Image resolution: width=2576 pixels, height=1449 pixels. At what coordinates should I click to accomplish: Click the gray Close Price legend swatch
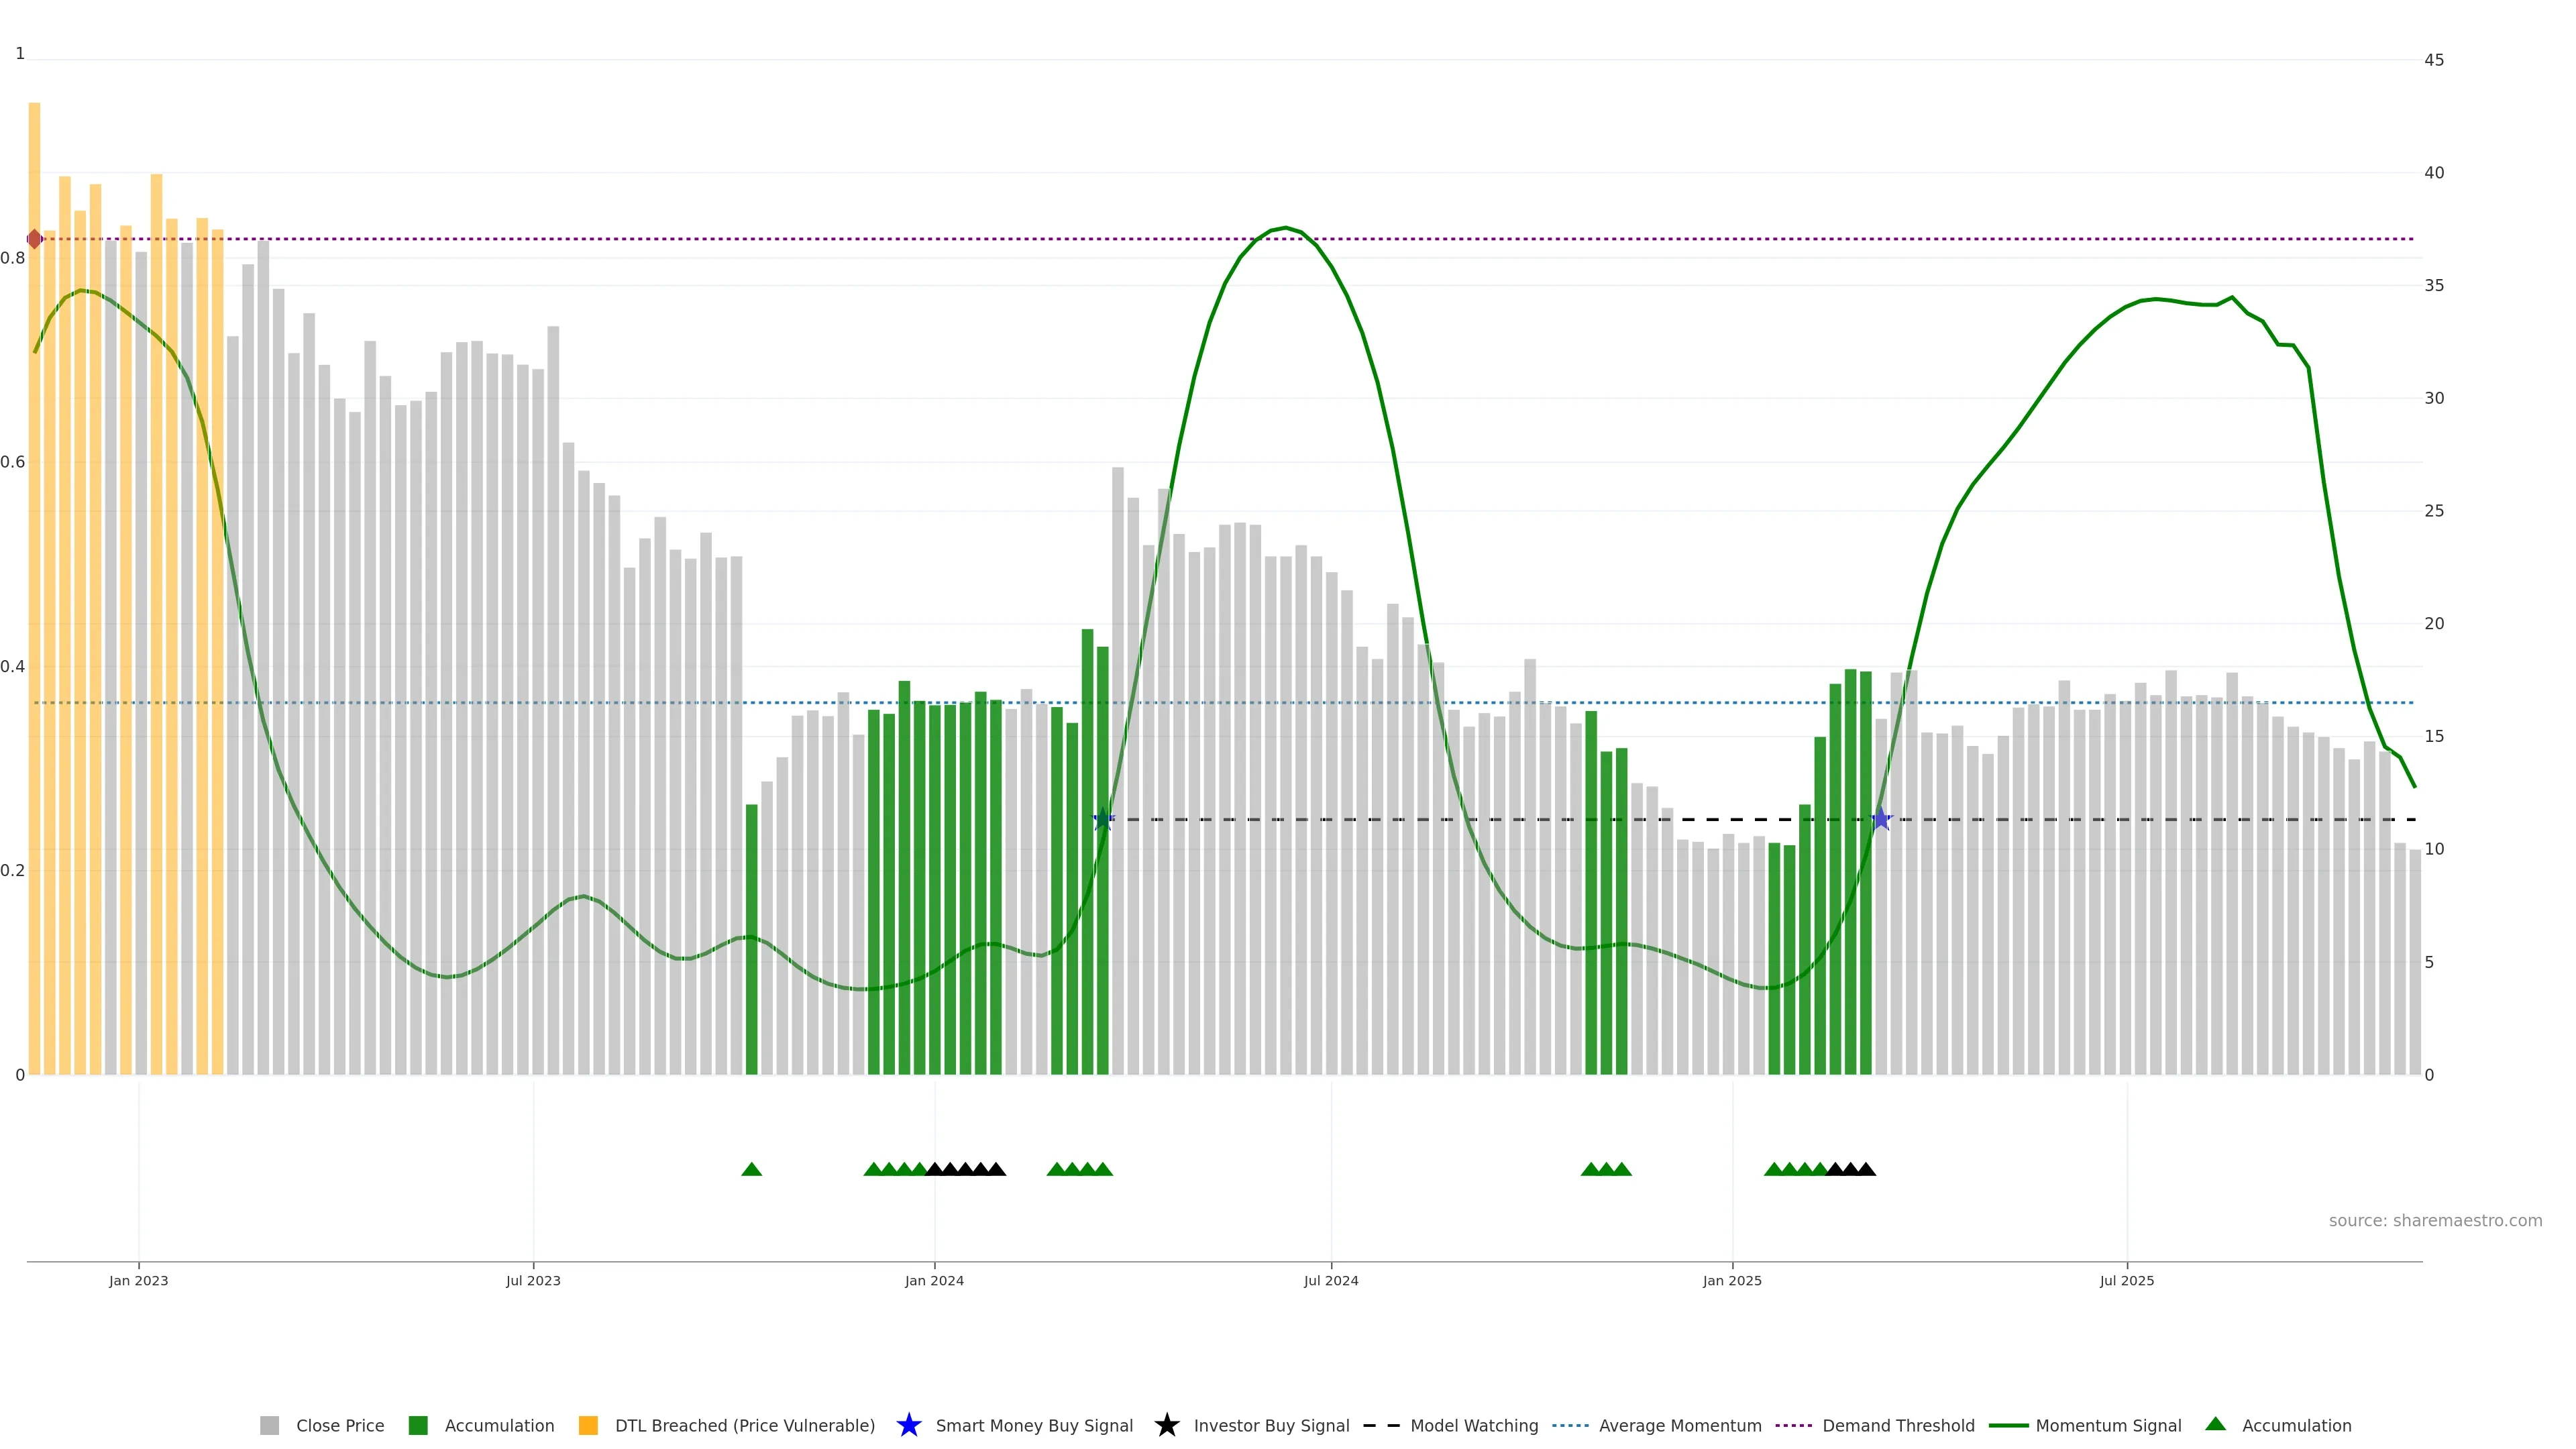269,1425
